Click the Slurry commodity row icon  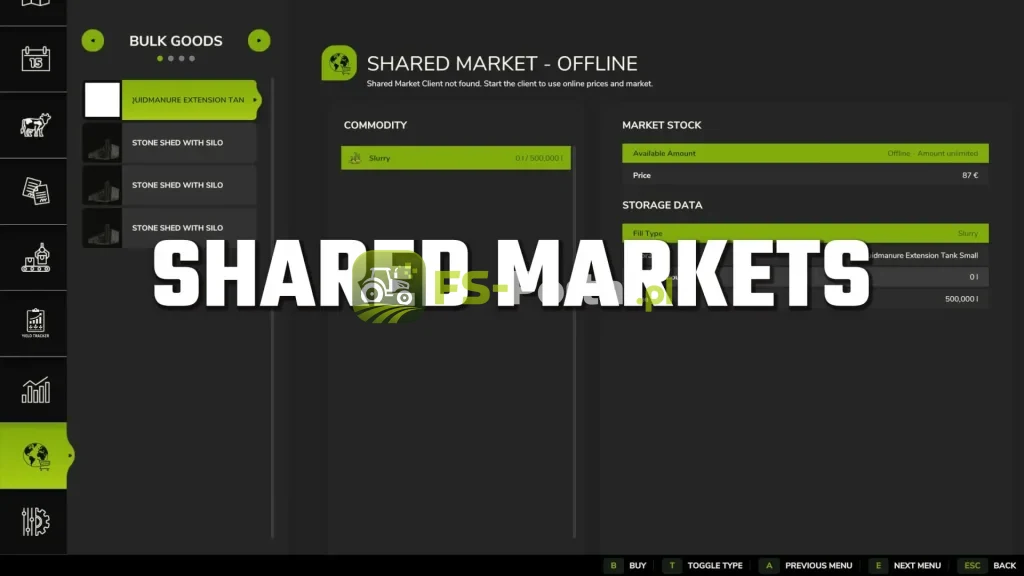pos(355,158)
